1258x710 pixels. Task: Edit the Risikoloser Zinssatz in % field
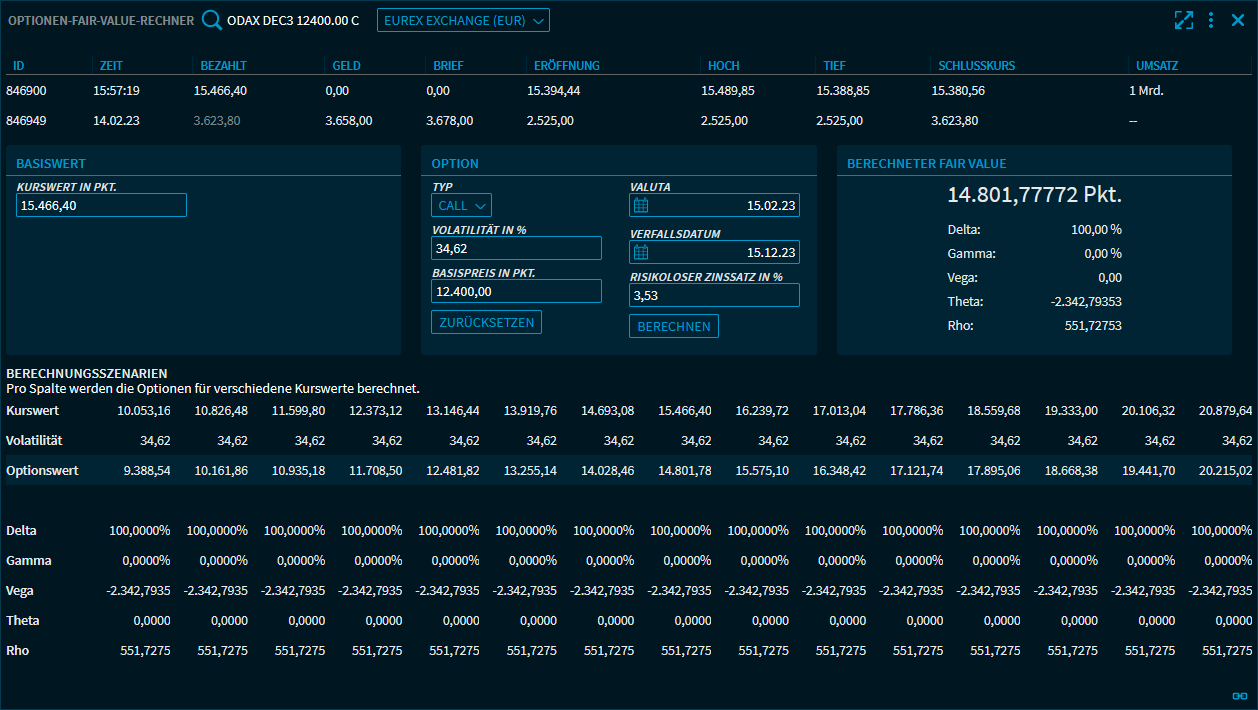714,295
